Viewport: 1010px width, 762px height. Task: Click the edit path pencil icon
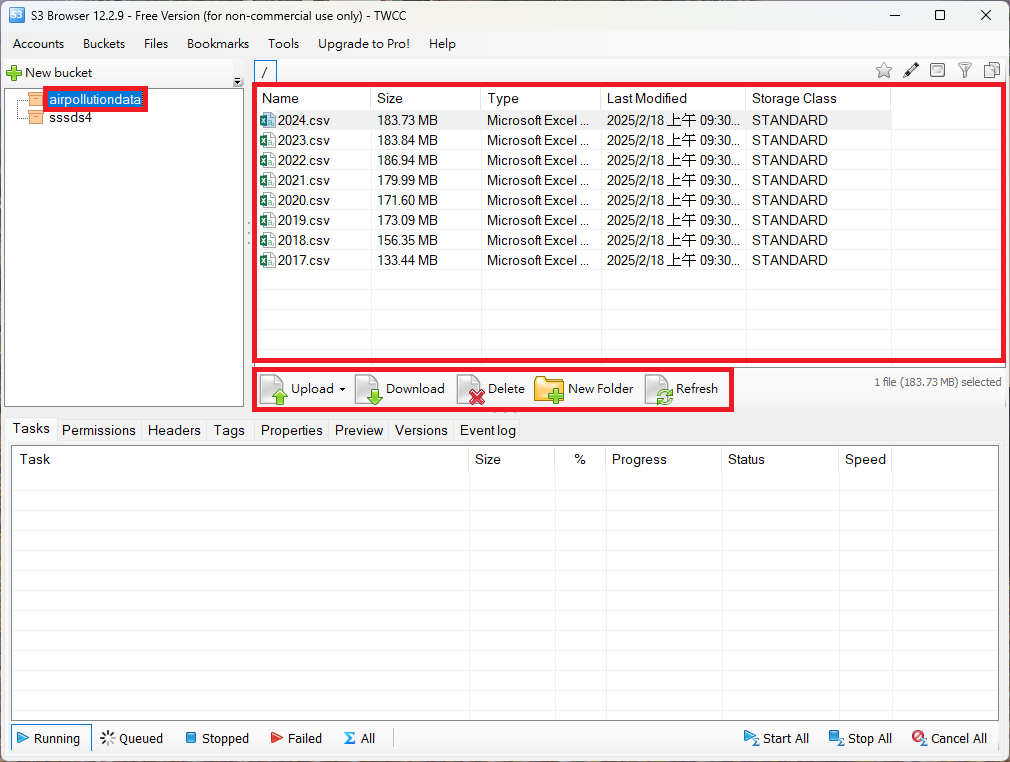(911, 70)
